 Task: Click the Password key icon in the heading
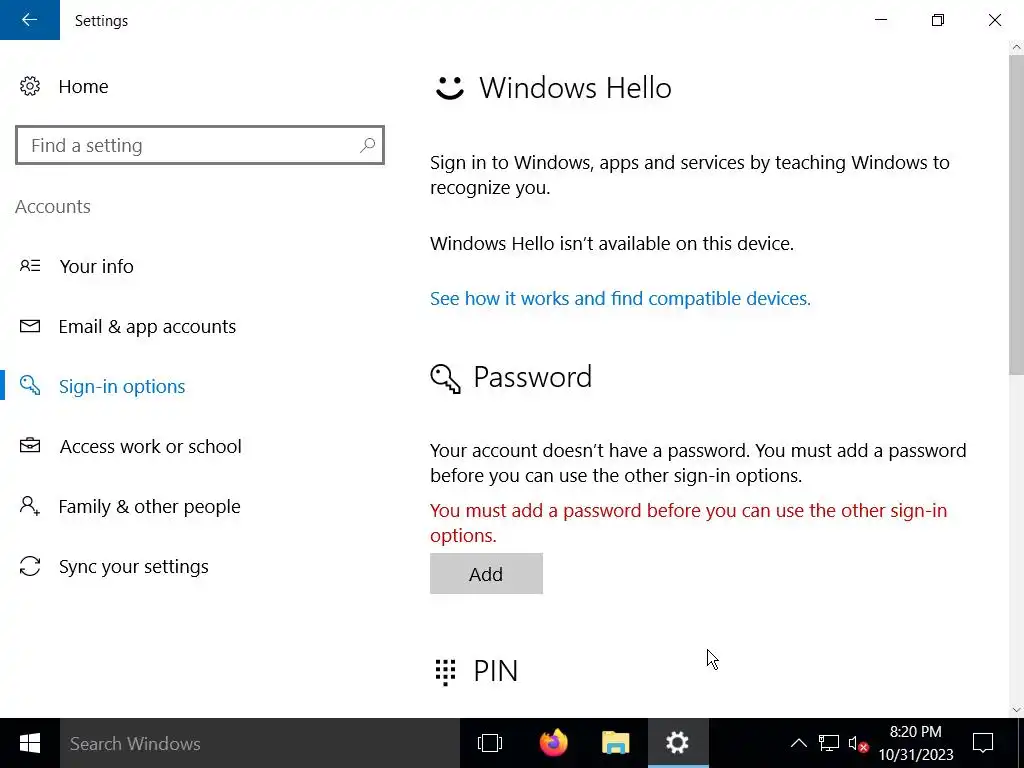tap(445, 379)
